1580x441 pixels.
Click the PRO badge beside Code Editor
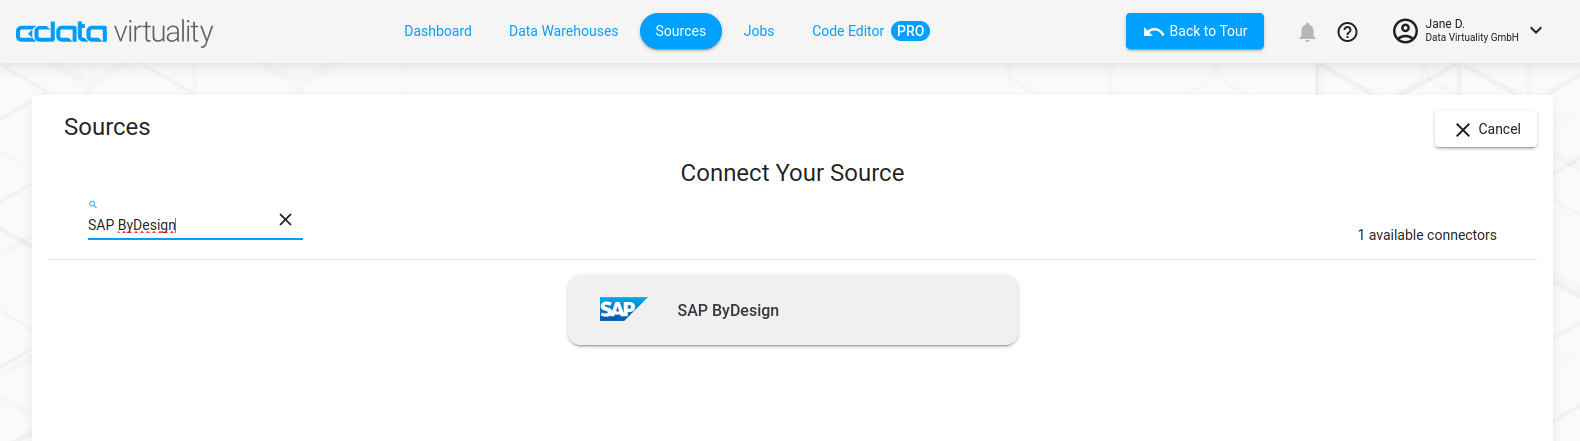(x=910, y=31)
